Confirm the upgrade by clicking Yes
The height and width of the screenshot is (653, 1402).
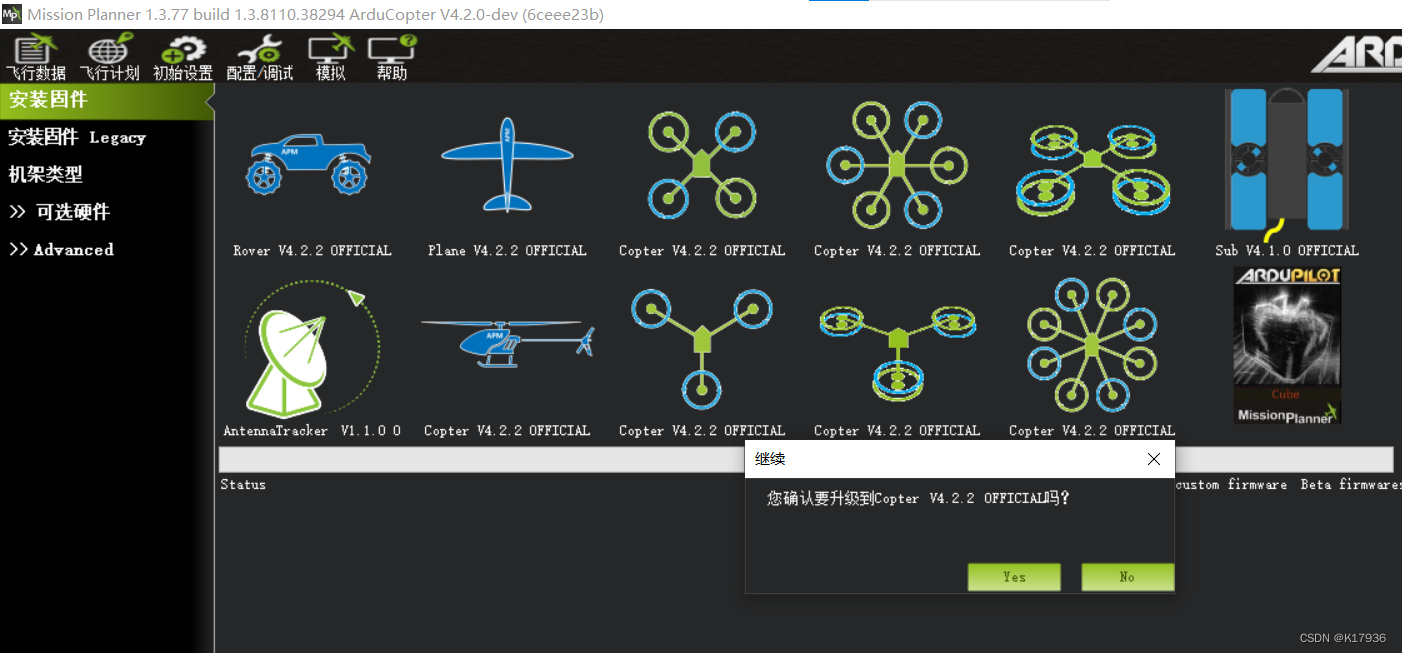coord(1014,577)
